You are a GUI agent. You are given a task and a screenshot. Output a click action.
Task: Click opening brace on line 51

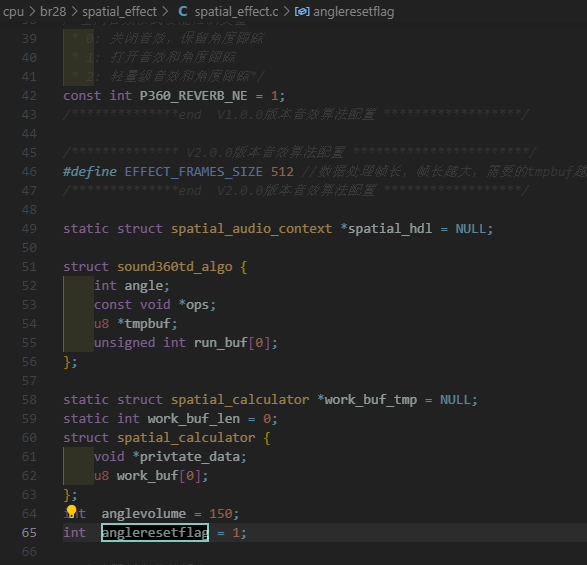point(244,267)
